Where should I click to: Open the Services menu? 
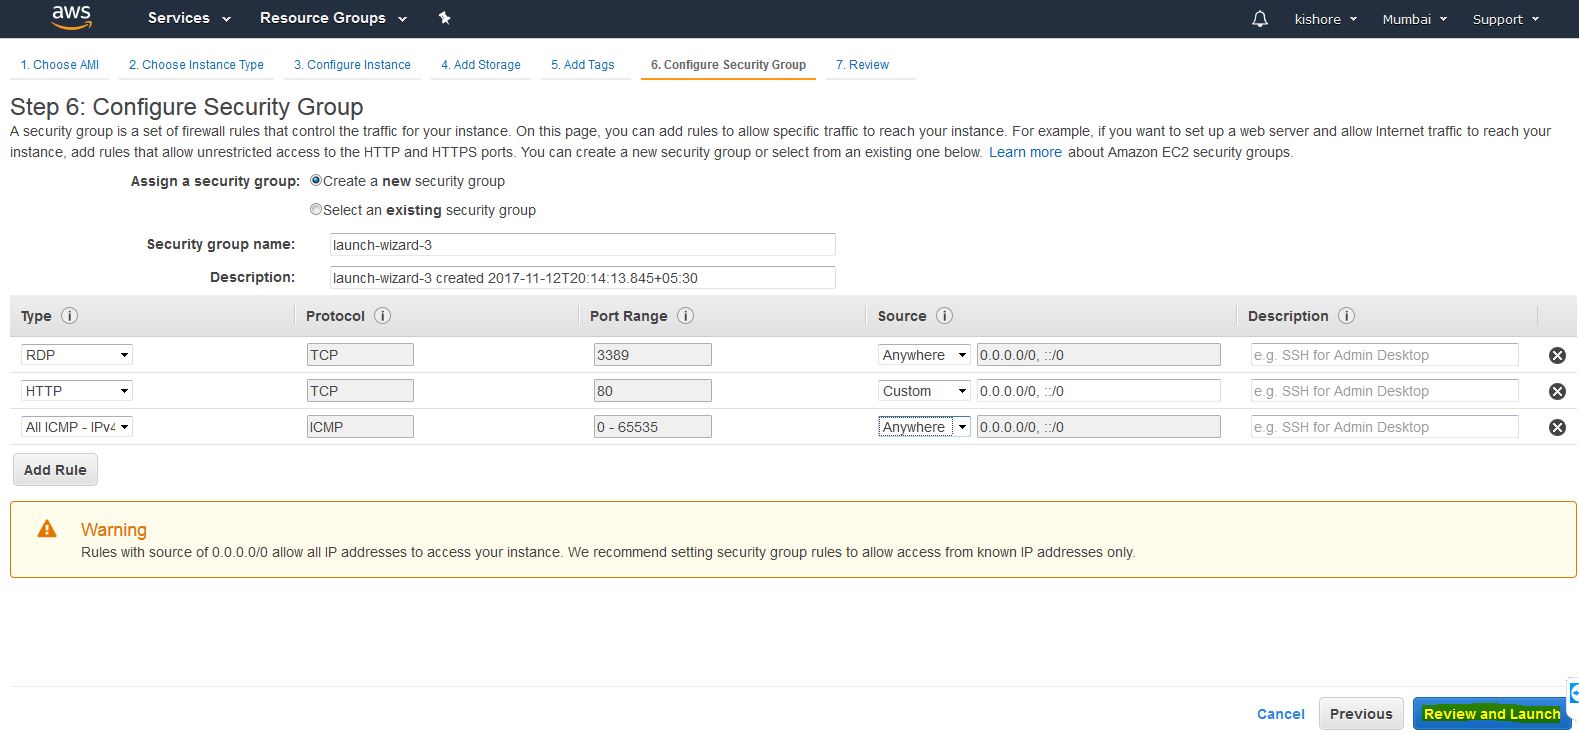pos(189,18)
